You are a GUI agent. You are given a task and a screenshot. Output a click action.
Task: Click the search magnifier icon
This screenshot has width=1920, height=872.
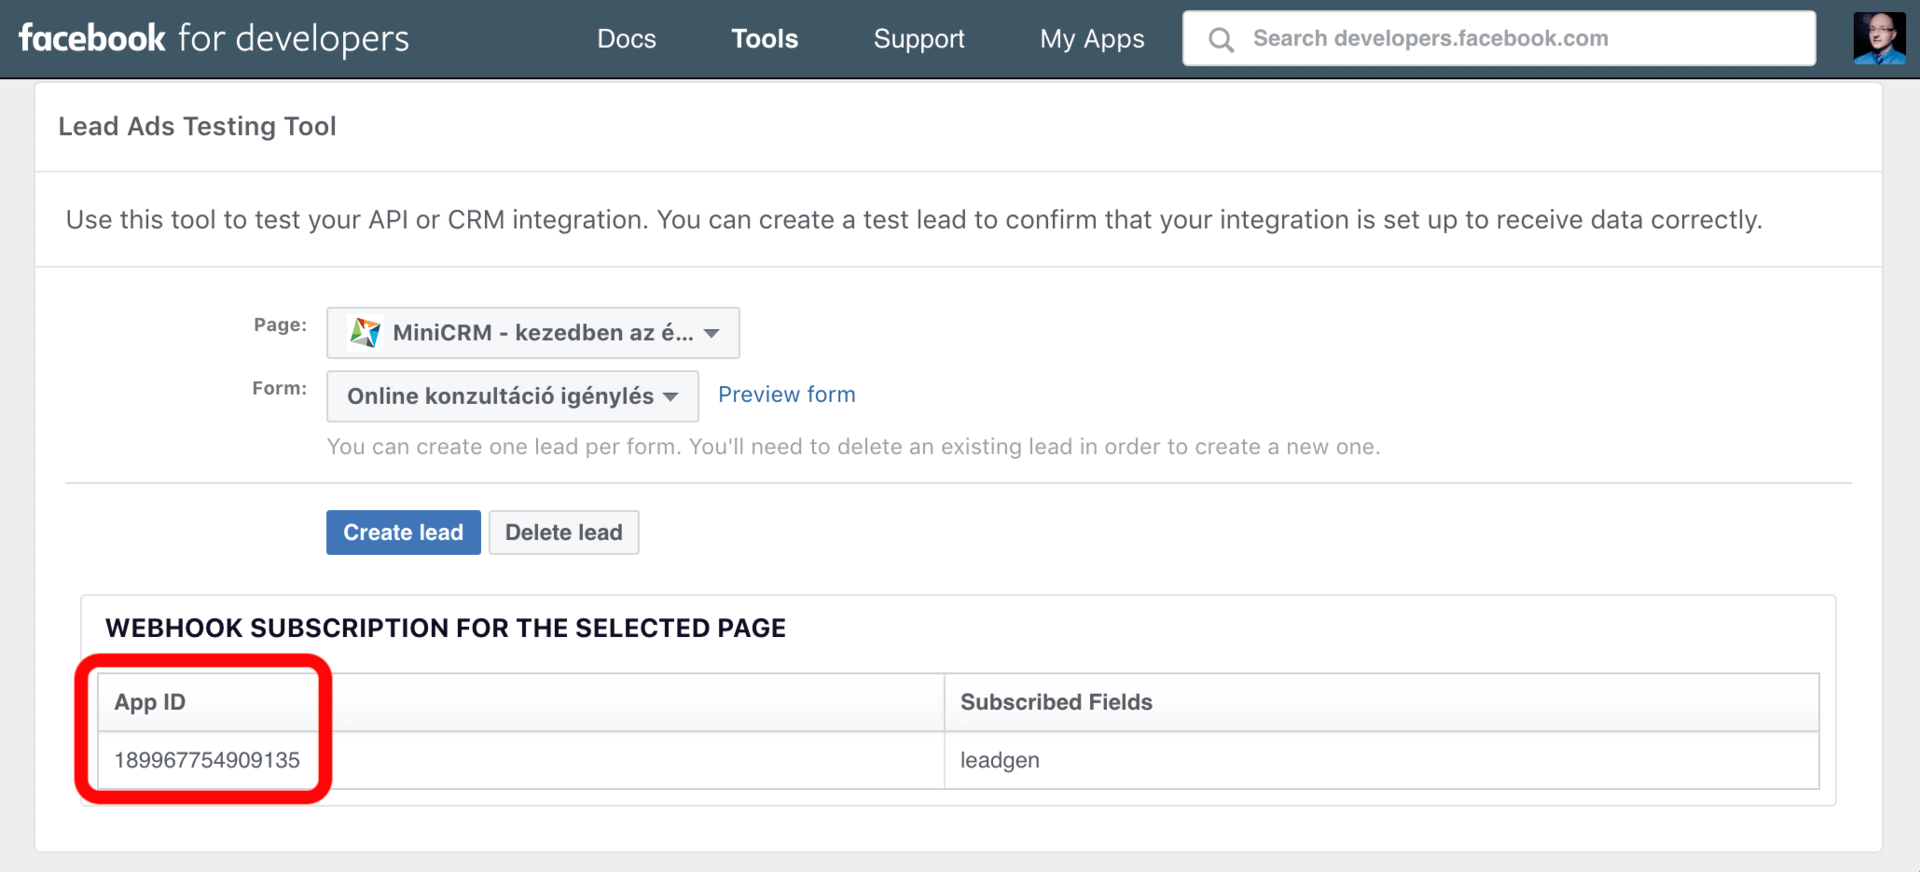1221,39
